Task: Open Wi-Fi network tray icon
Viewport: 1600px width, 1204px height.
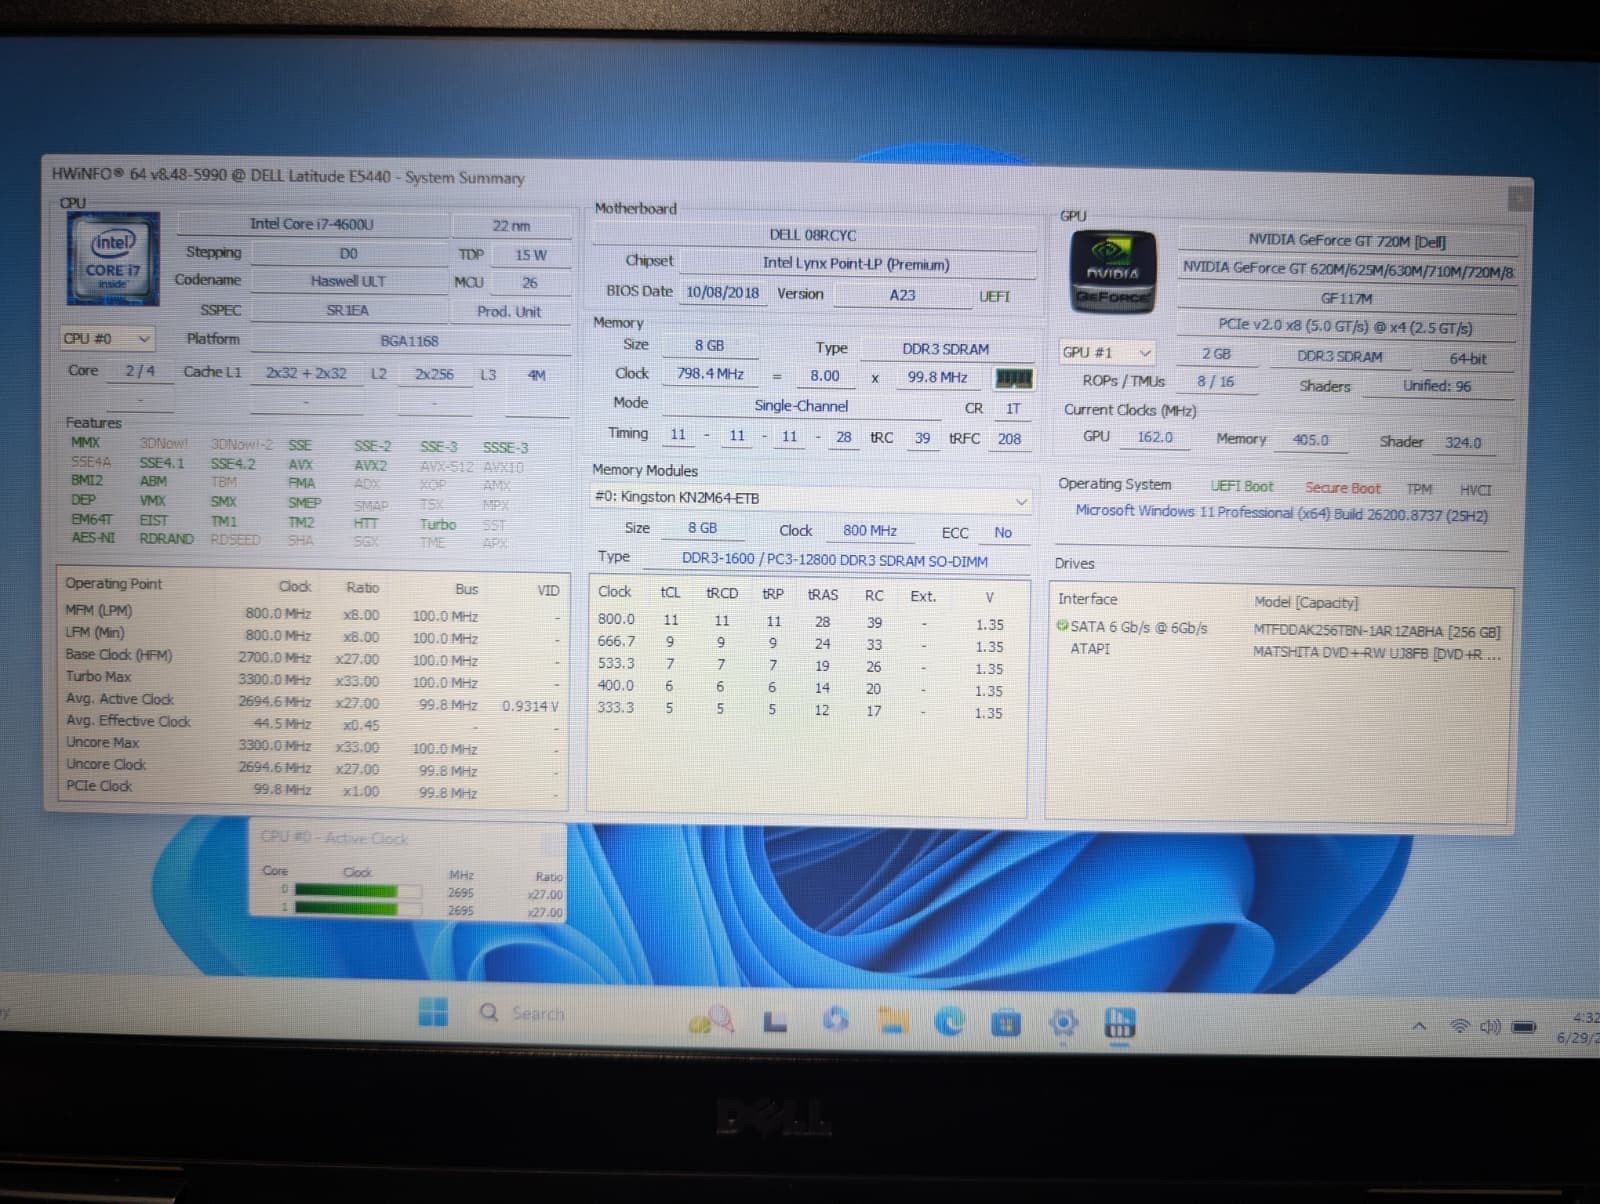Action: (x=1460, y=1026)
